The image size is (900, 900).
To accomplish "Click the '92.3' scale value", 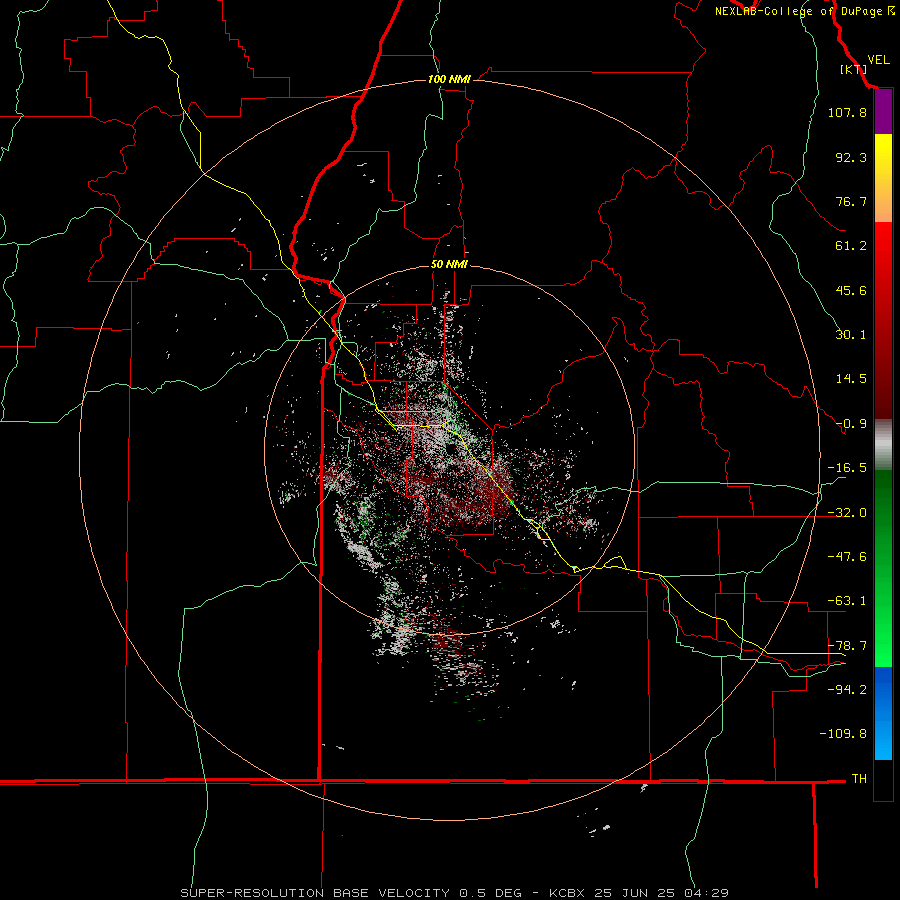I will click(851, 157).
